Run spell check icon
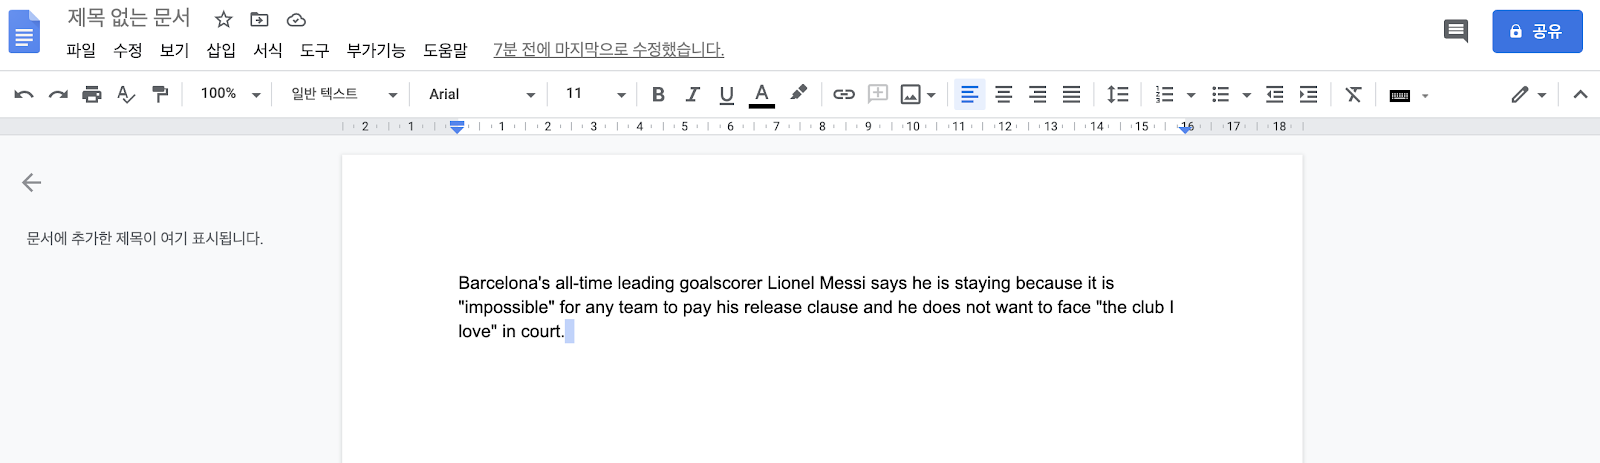This screenshot has height=463, width=1600. click(126, 94)
